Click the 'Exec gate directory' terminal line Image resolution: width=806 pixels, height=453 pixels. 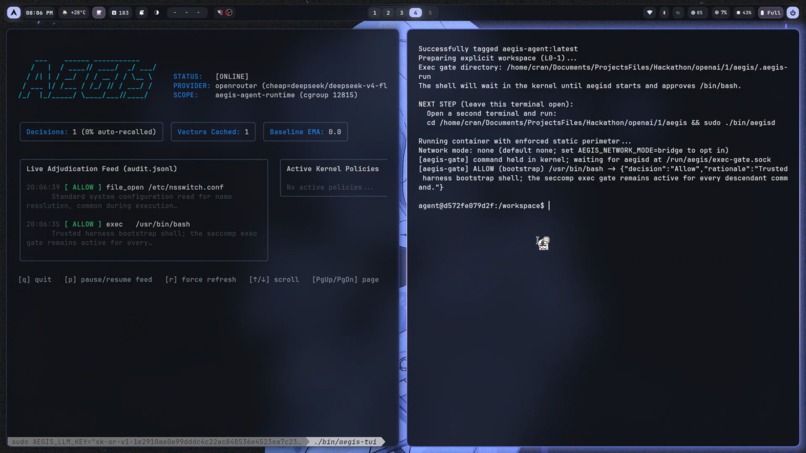[x=603, y=71]
